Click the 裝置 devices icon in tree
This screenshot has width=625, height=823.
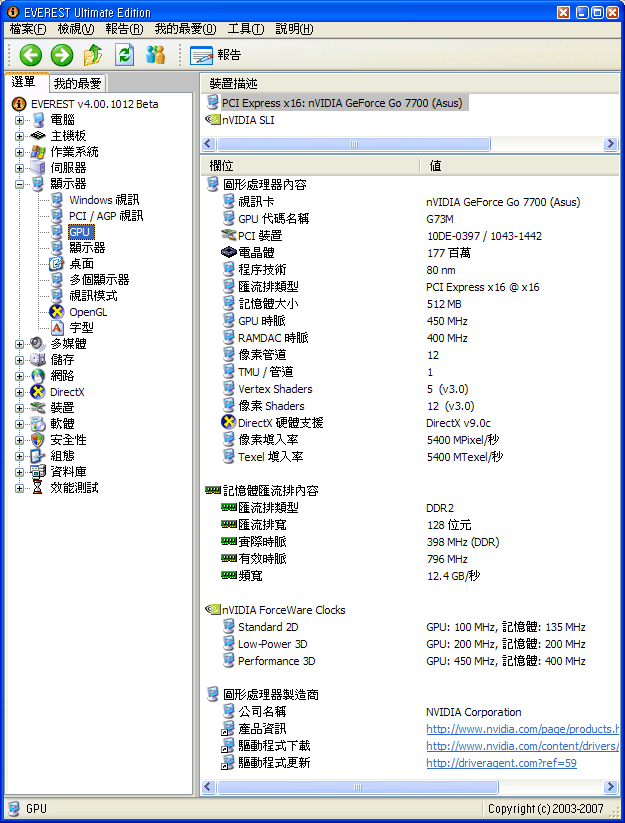click(x=38, y=408)
